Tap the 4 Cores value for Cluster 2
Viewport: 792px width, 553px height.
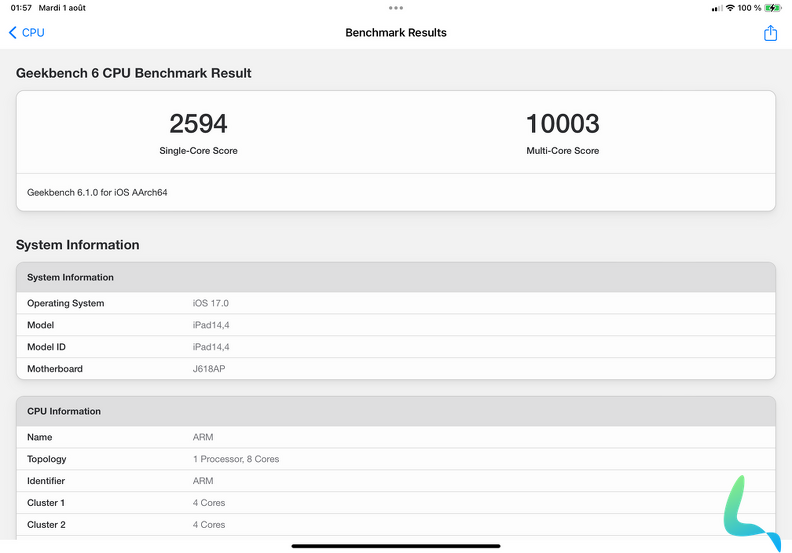[x=209, y=525]
